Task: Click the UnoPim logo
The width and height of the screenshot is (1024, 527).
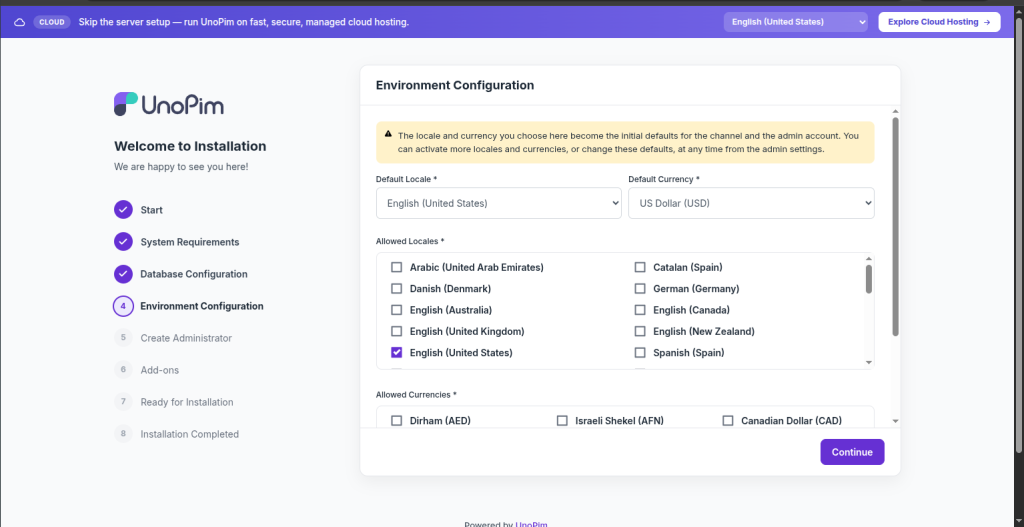Action: [168, 104]
